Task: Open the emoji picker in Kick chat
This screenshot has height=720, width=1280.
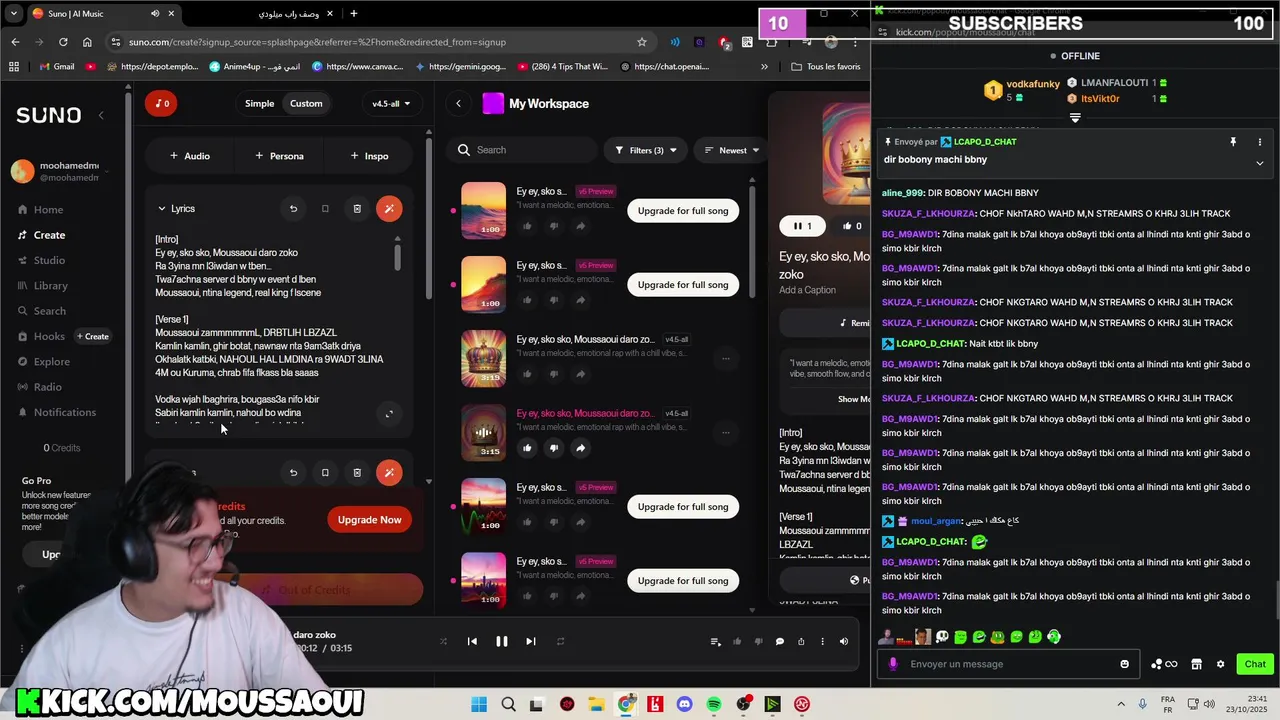Action: click(1125, 664)
